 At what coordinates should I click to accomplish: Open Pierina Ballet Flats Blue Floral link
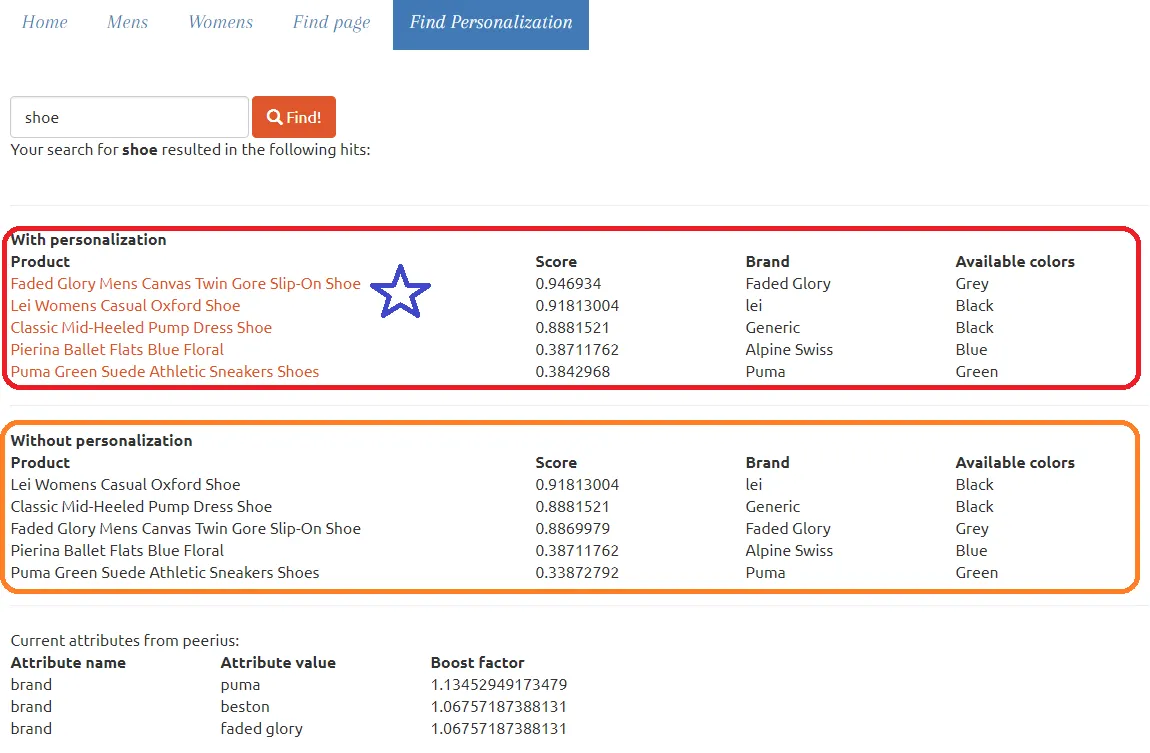coord(117,350)
